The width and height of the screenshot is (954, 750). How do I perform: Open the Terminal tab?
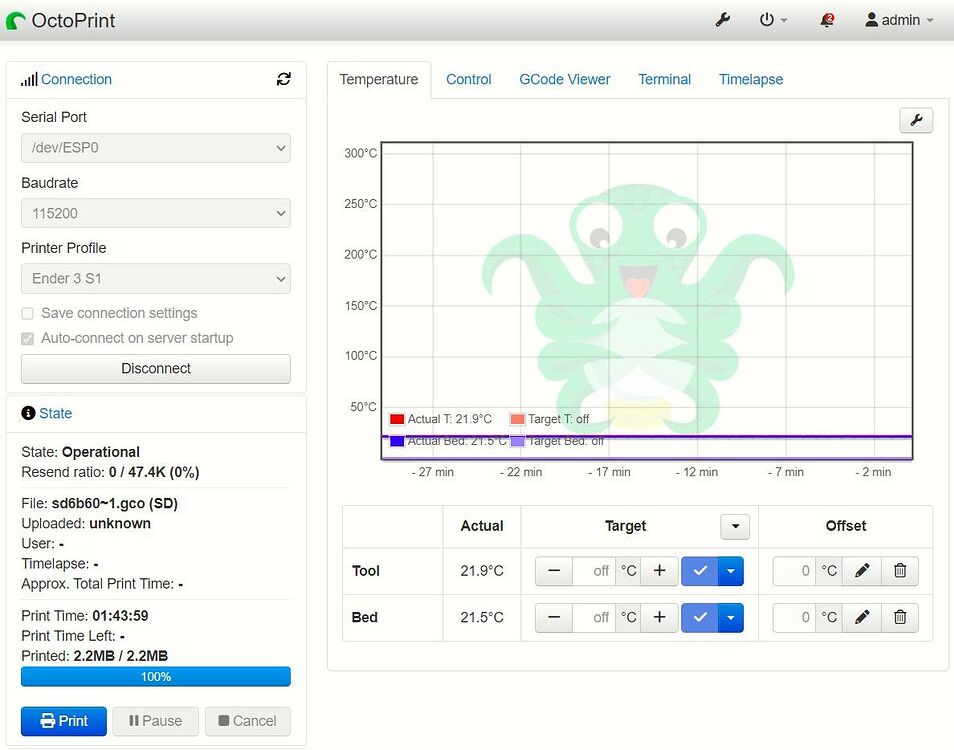tap(664, 78)
